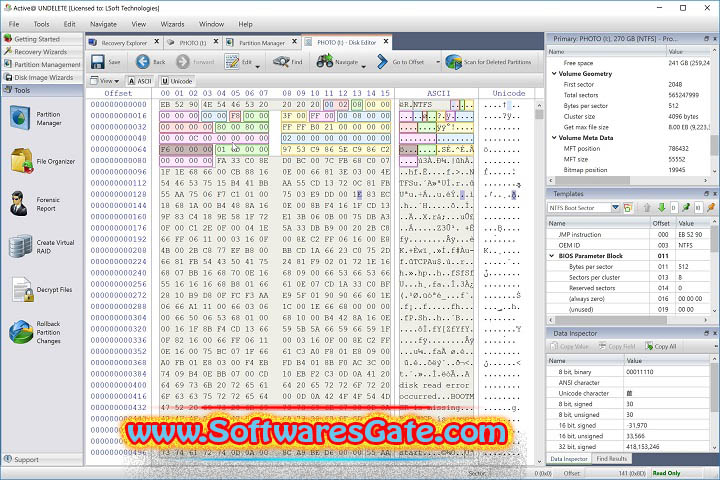Click the template manager icon beside NTFS dropdown
Viewport: 720px width, 480px height.
click(628, 208)
